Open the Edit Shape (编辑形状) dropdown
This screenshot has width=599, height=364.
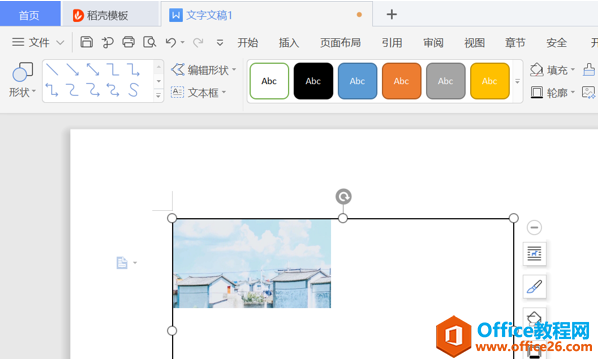point(204,70)
